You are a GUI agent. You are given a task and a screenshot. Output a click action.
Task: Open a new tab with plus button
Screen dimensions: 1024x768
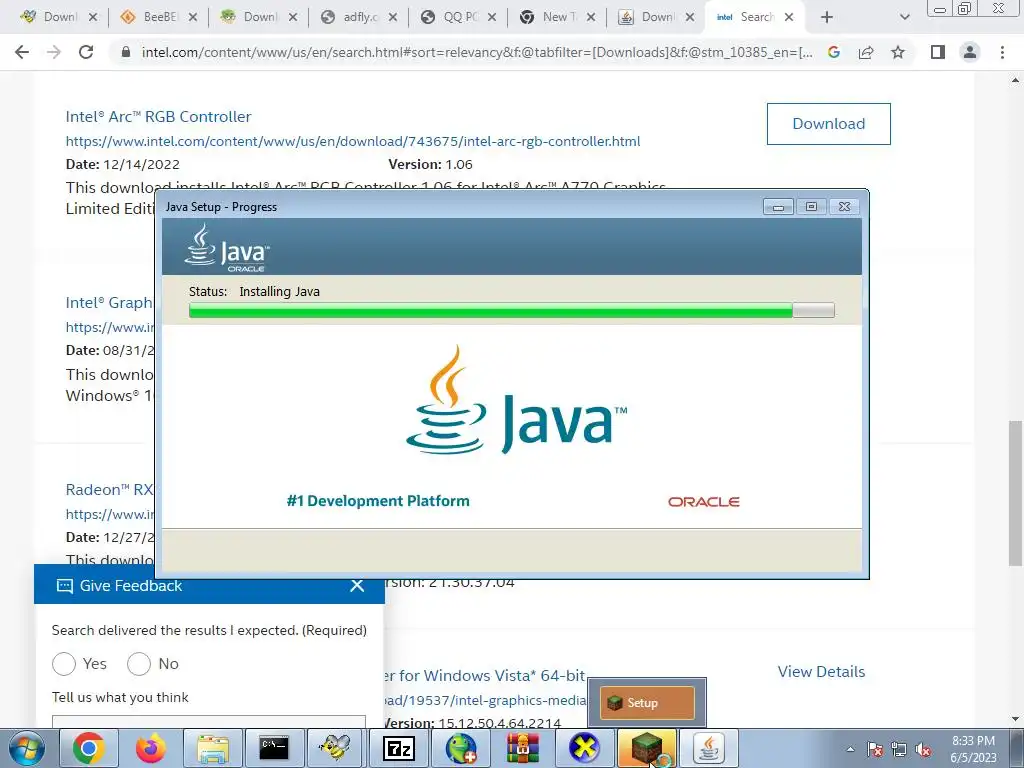click(827, 17)
